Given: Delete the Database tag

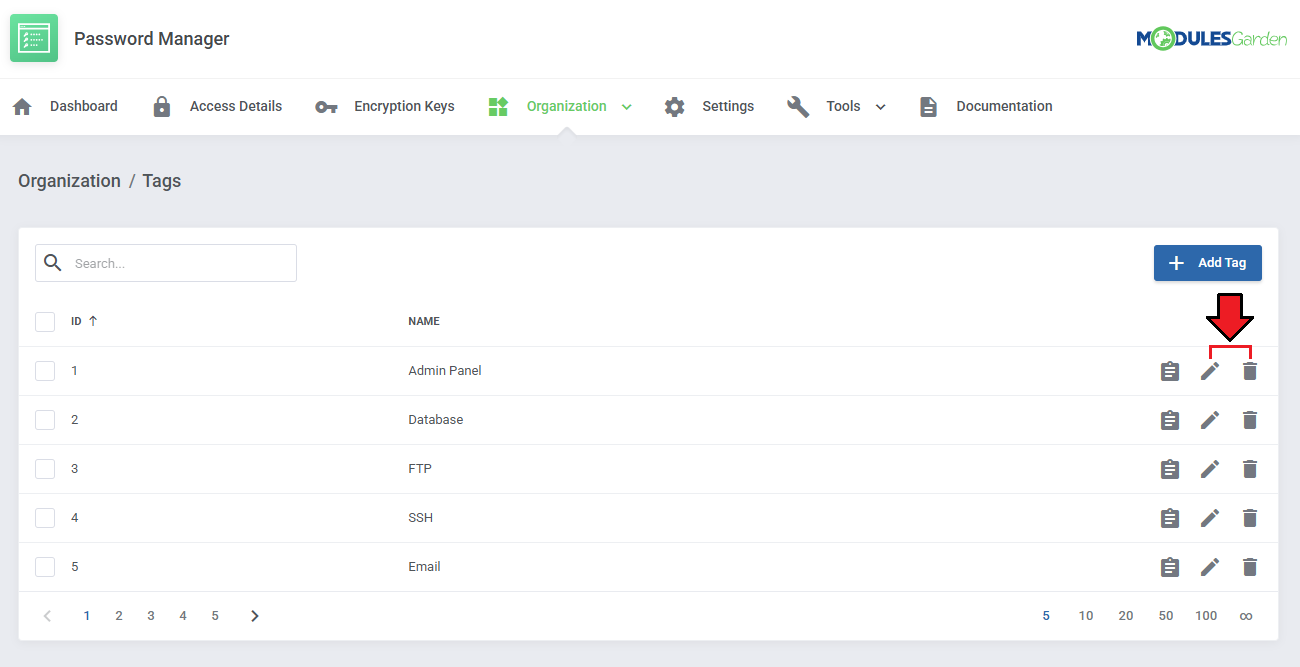Looking at the screenshot, I should tap(1250, 420).
